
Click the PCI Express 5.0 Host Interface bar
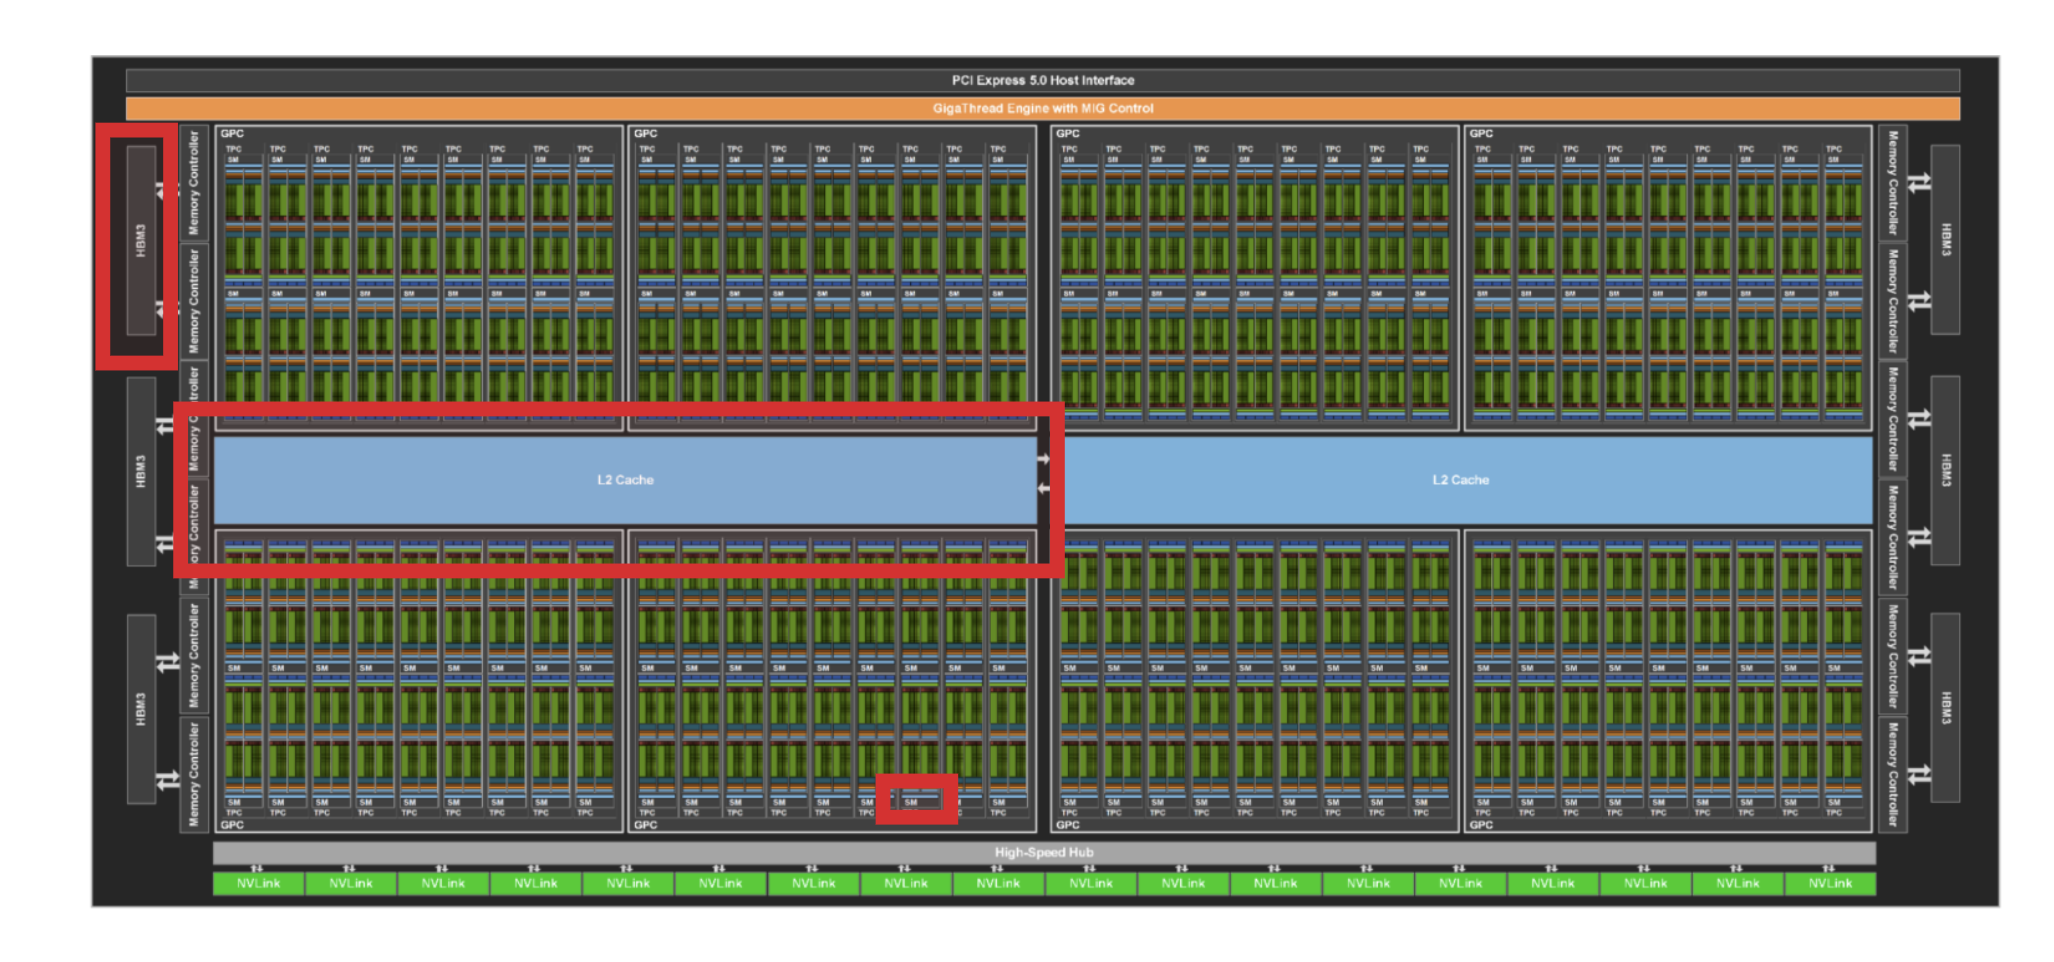pos(1042,80)
